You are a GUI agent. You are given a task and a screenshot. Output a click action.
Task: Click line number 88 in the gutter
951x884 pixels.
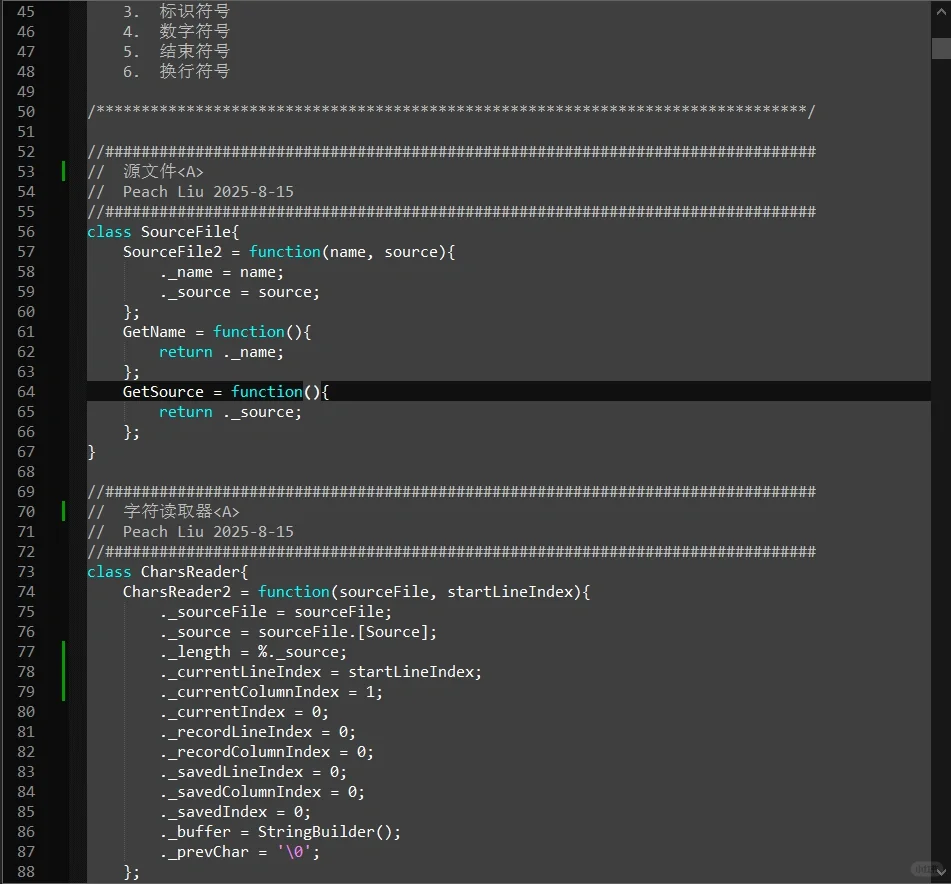(26, 872)
